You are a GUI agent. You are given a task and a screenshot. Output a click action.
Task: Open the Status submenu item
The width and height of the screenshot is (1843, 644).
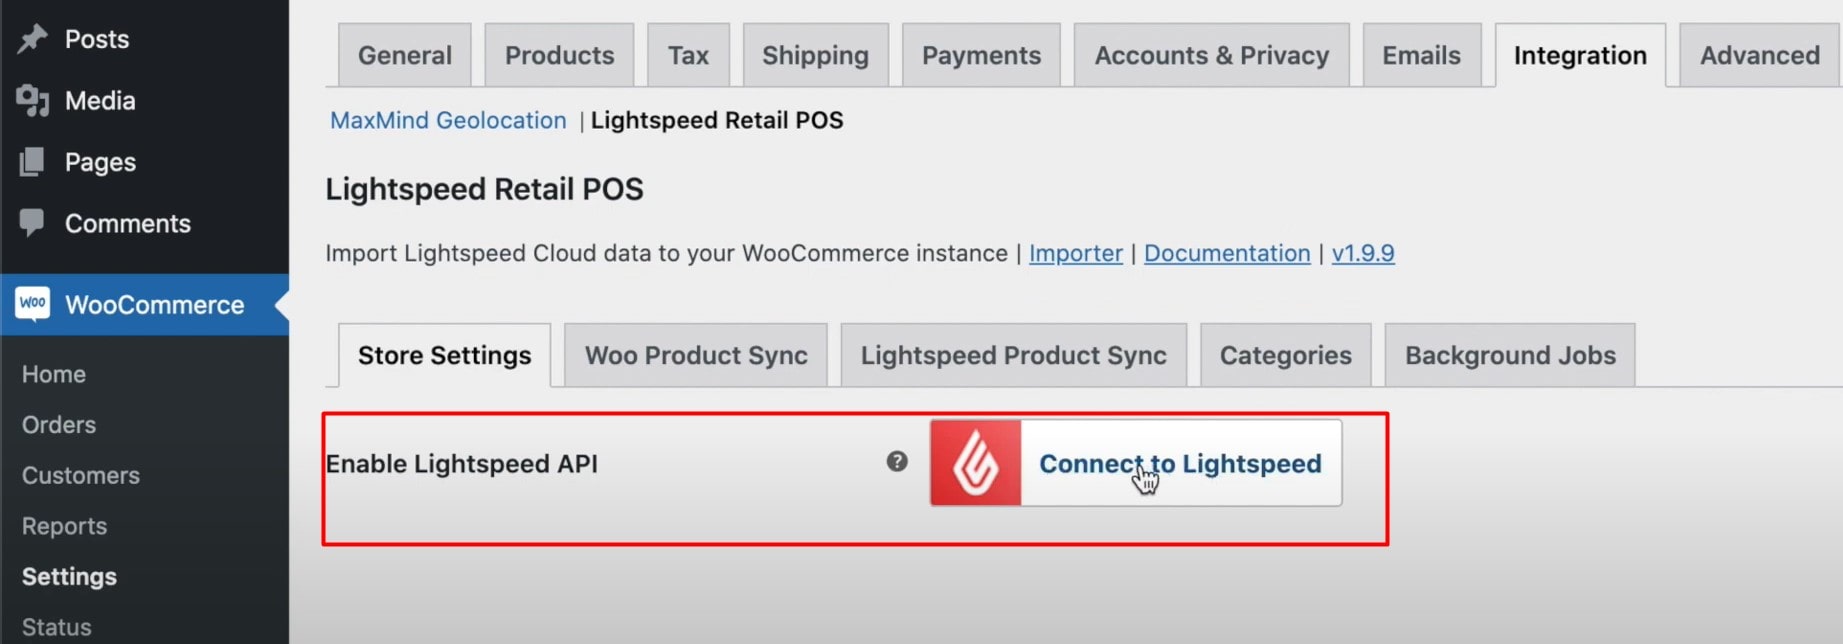pos(57,627)
